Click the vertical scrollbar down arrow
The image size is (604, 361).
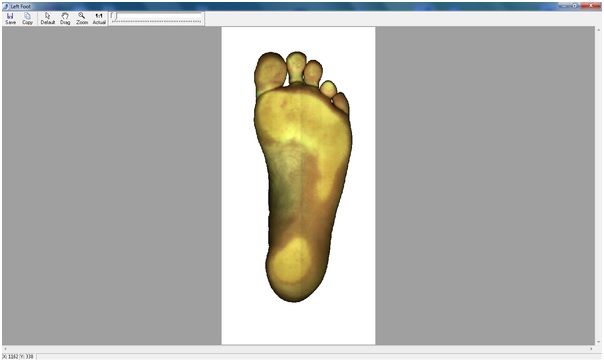coord(599,342)
